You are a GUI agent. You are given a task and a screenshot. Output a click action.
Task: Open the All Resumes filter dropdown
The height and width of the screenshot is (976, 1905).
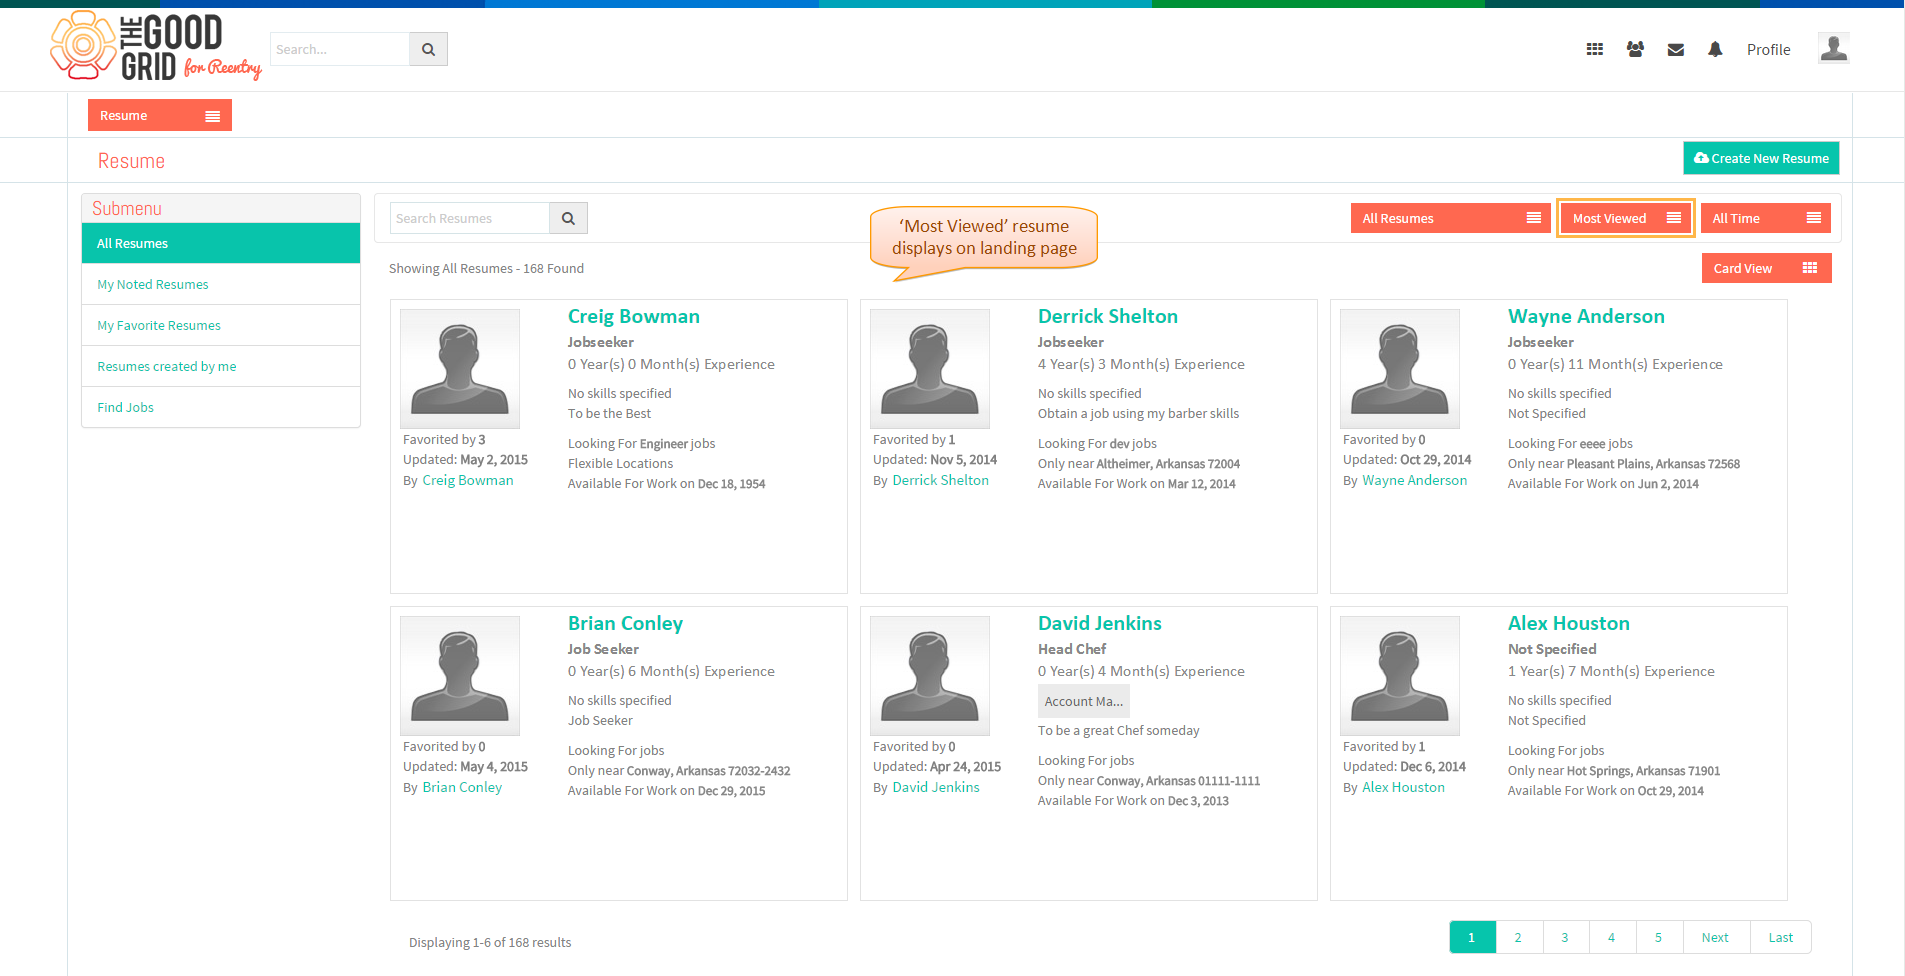click(x=1450, y=218)
